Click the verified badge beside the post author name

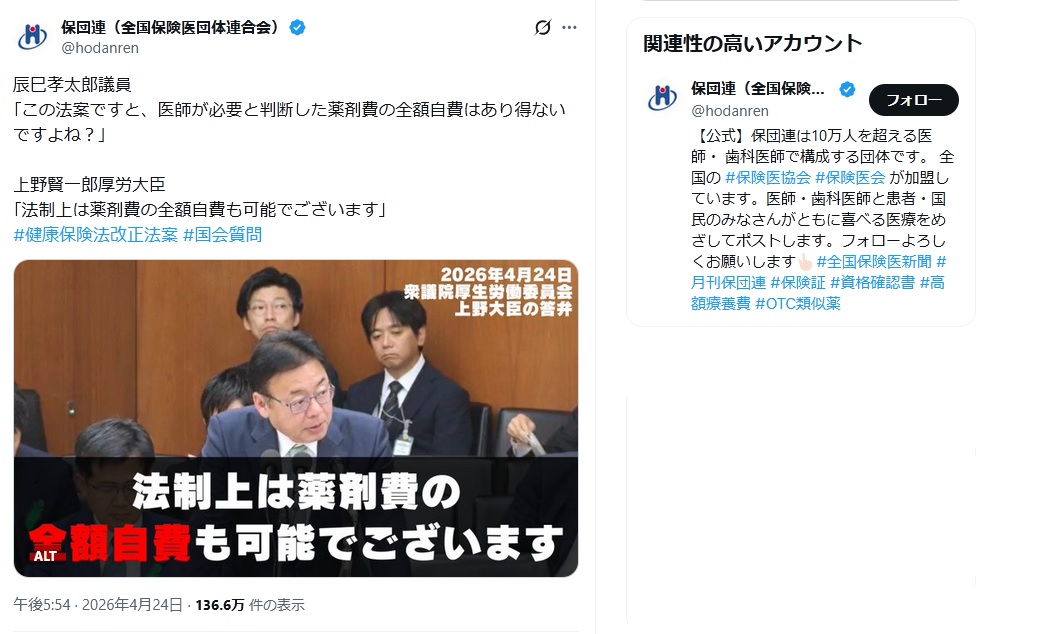[x=297, y=27]
